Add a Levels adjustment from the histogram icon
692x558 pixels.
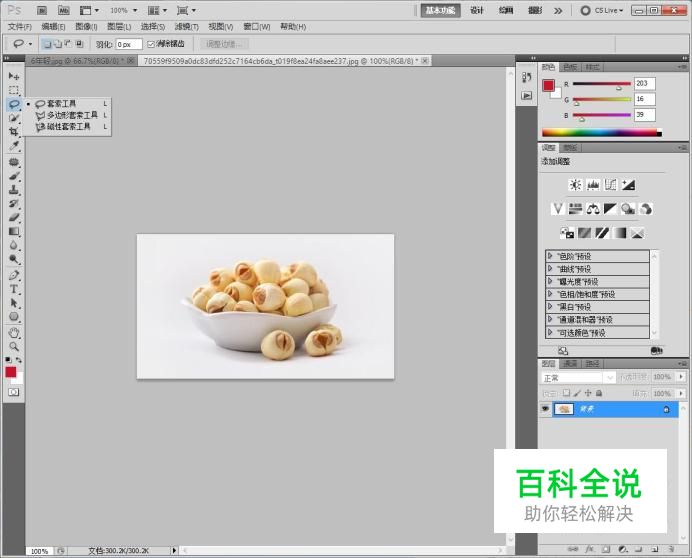593,185
